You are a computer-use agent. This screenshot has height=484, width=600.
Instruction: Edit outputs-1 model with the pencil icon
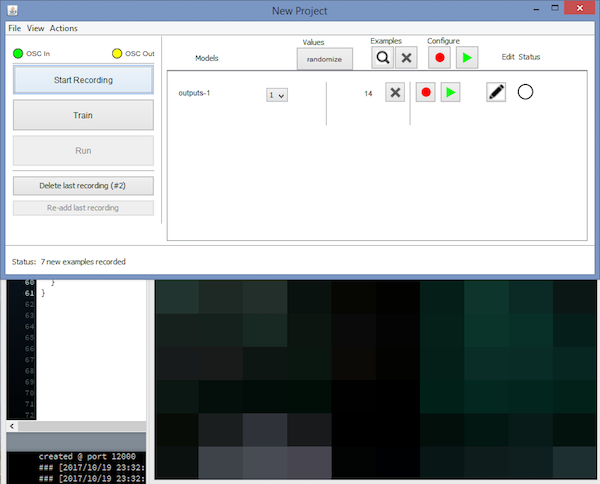tap(496, 92)
